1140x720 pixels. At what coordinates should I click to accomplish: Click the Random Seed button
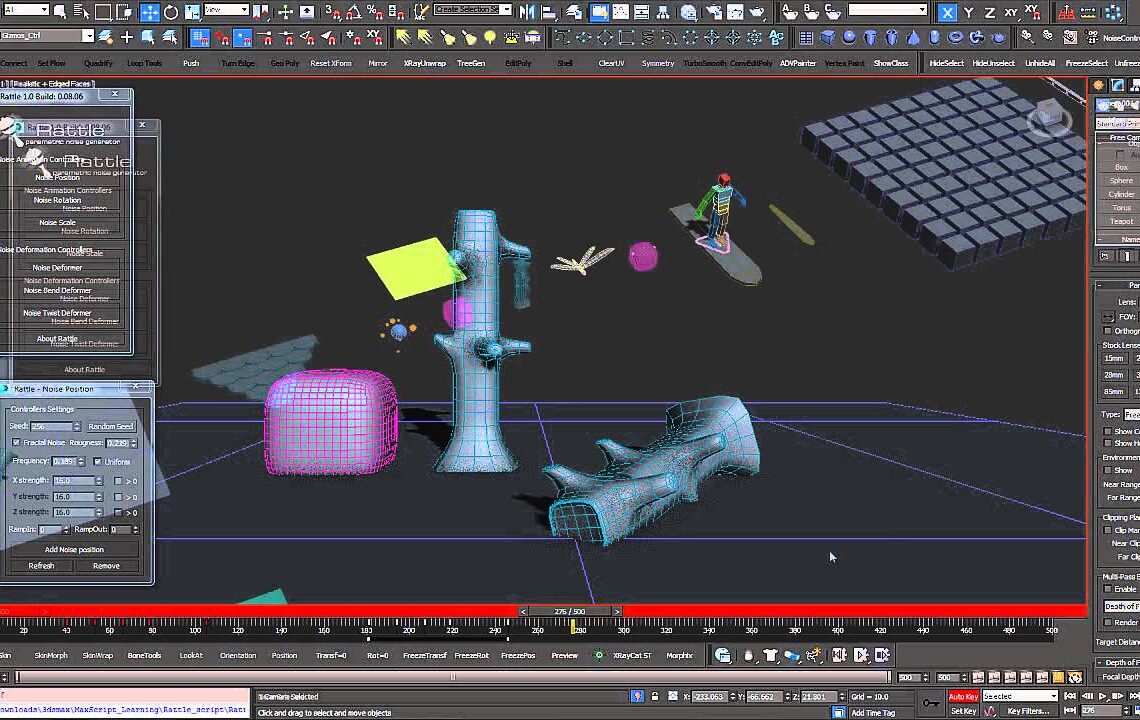pyautogui.click(x=111, y=426)
